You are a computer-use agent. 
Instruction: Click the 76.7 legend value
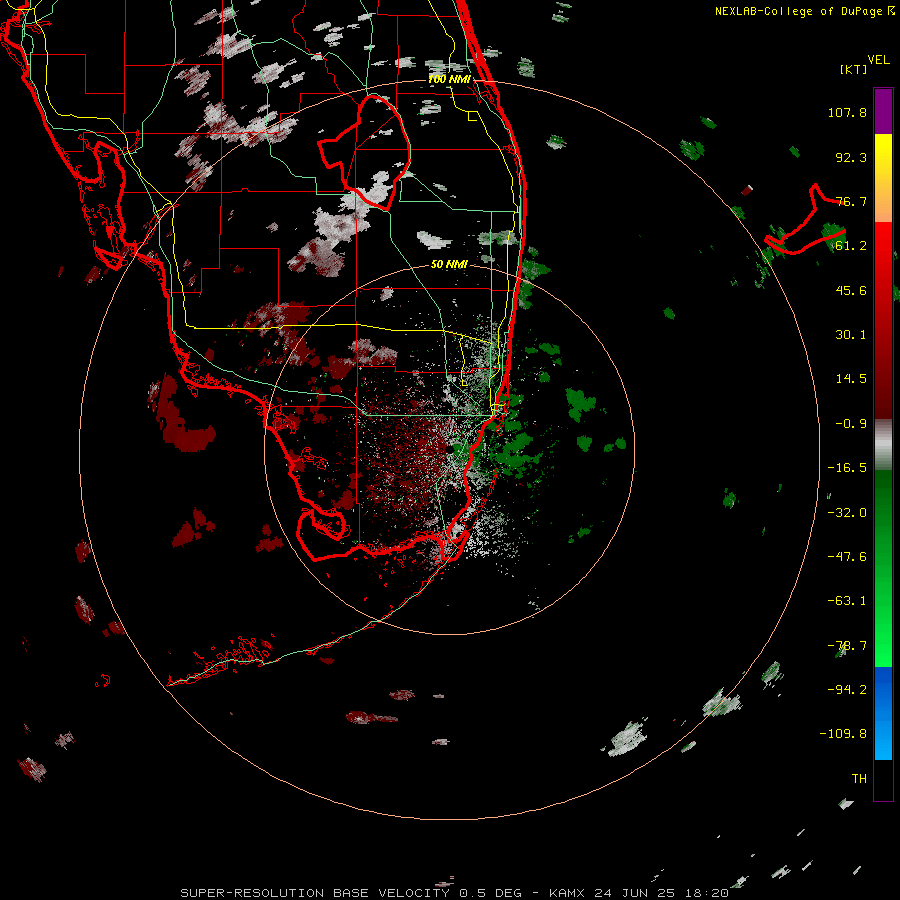[851, 201]
